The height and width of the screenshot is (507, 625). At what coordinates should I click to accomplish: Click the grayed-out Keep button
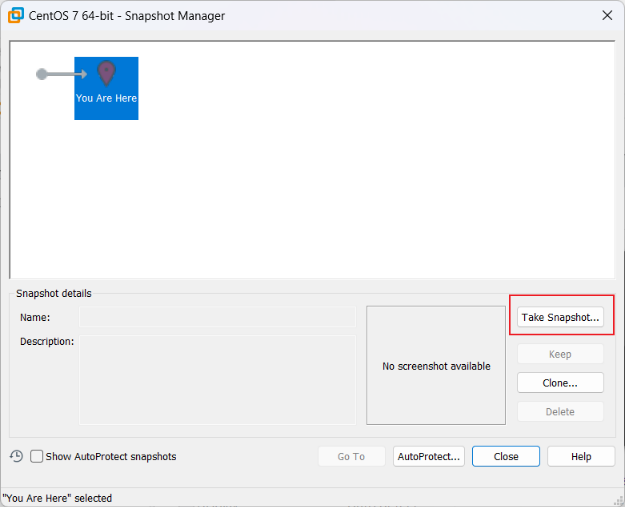point(560,354)
